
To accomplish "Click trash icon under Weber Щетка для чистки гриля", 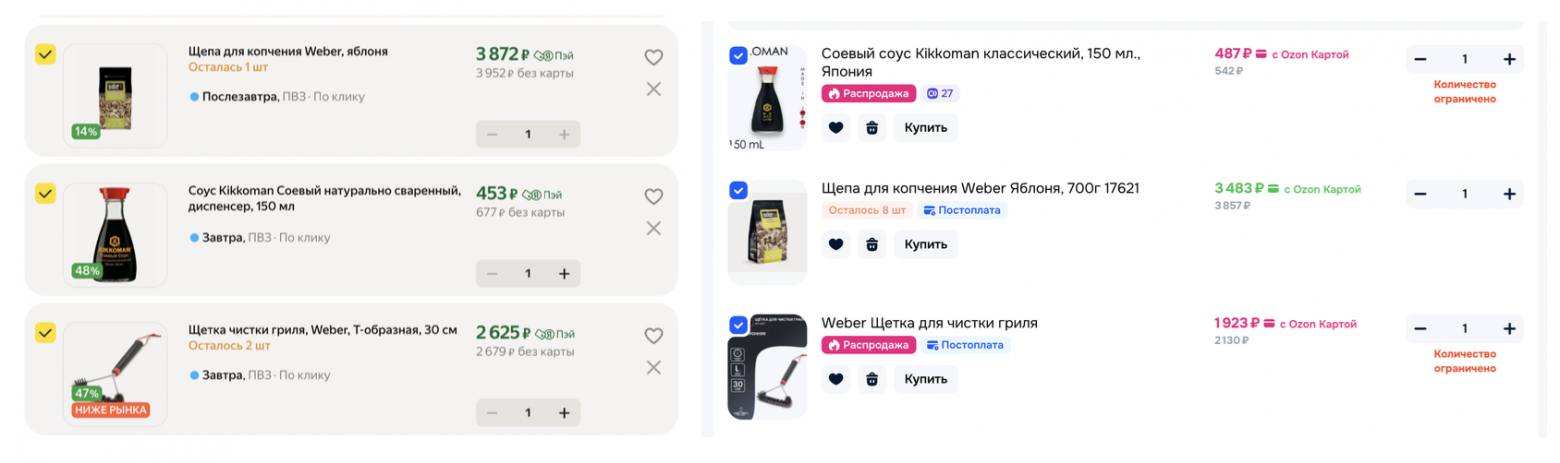I will coord(872,379).
